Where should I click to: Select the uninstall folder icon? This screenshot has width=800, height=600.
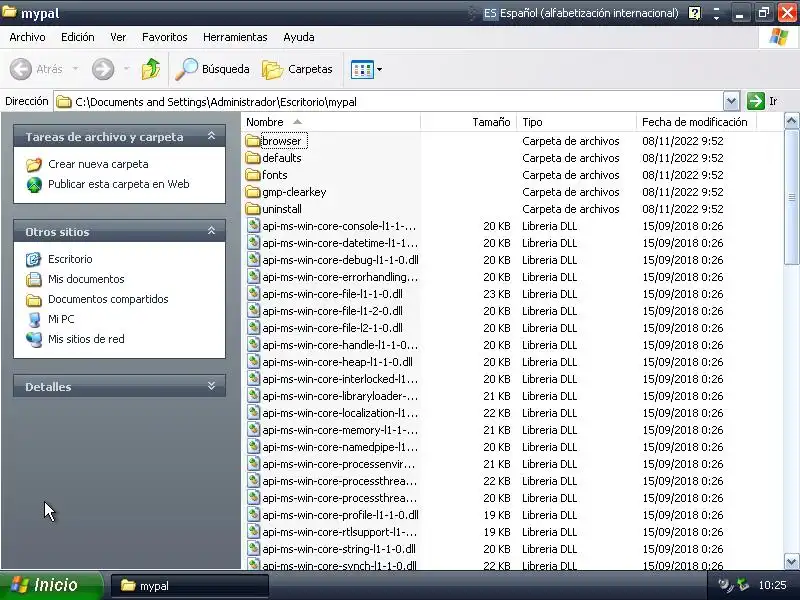[x=253, y=209]
